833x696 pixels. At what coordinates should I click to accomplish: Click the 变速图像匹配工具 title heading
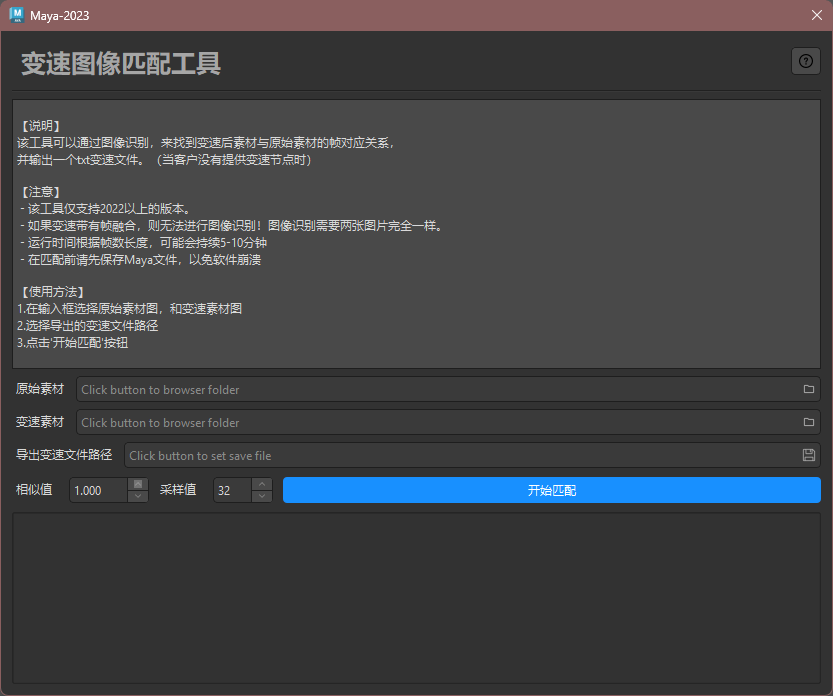pyautogui.click(x=121, y=64)
